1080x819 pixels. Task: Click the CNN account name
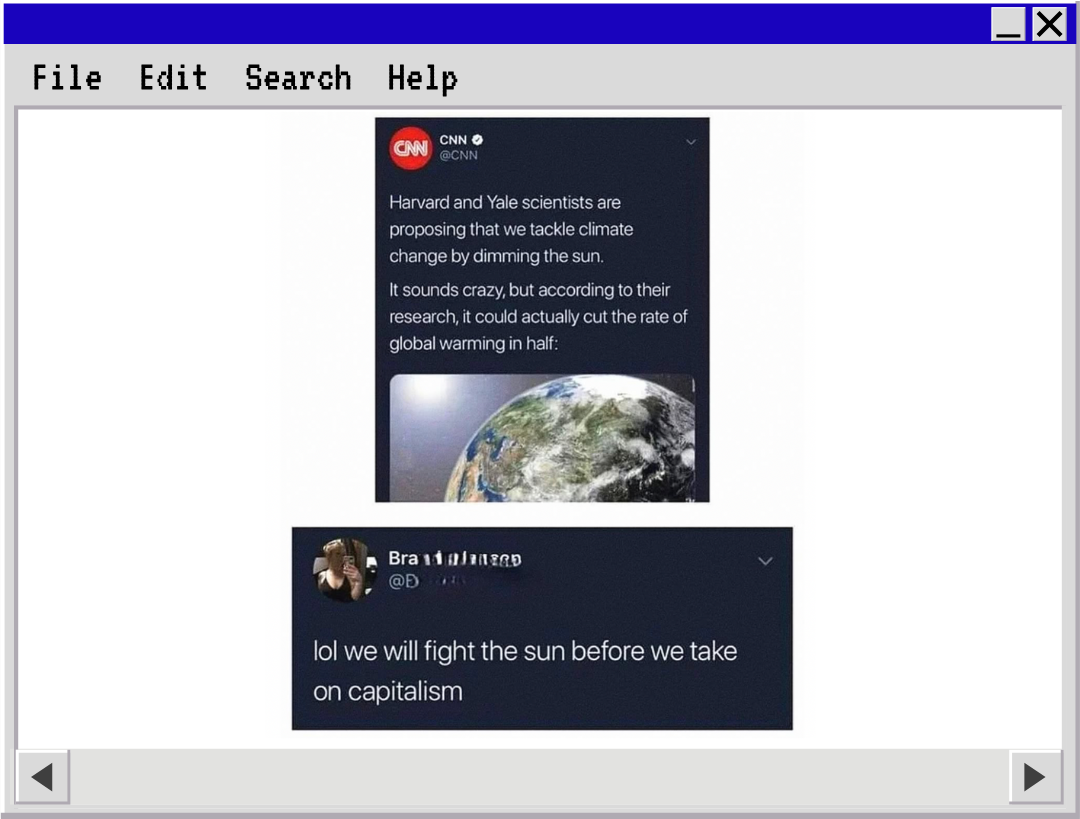coord(453,140)
